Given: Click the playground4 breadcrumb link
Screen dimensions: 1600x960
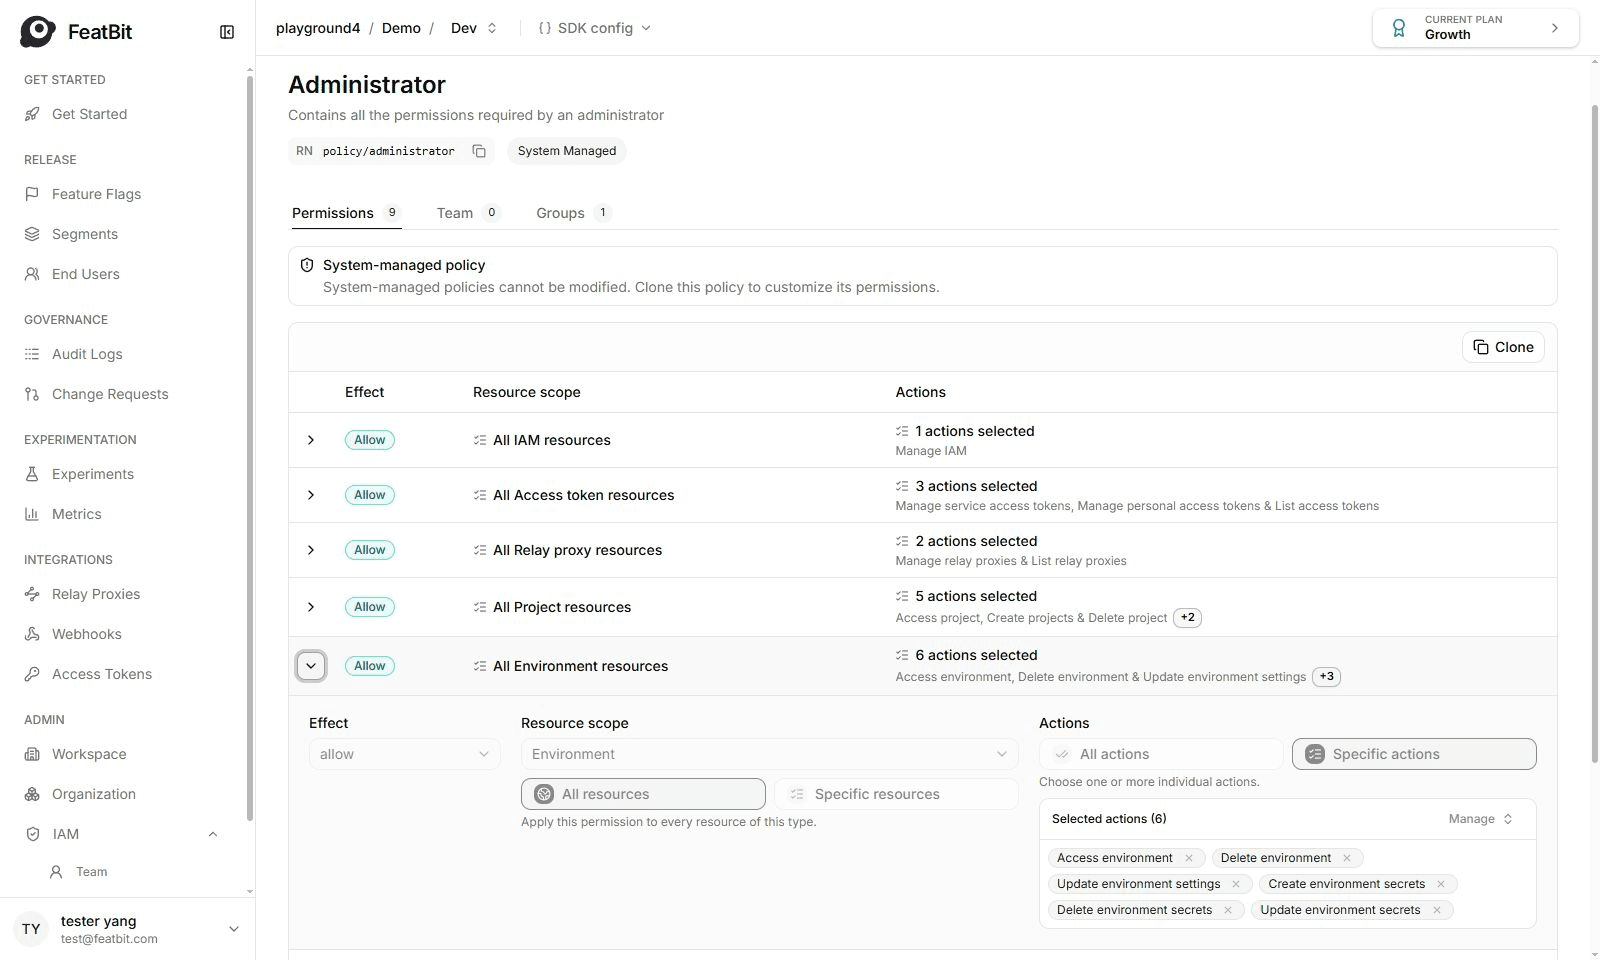Looking at the screenshot, I should pos(318,28).
